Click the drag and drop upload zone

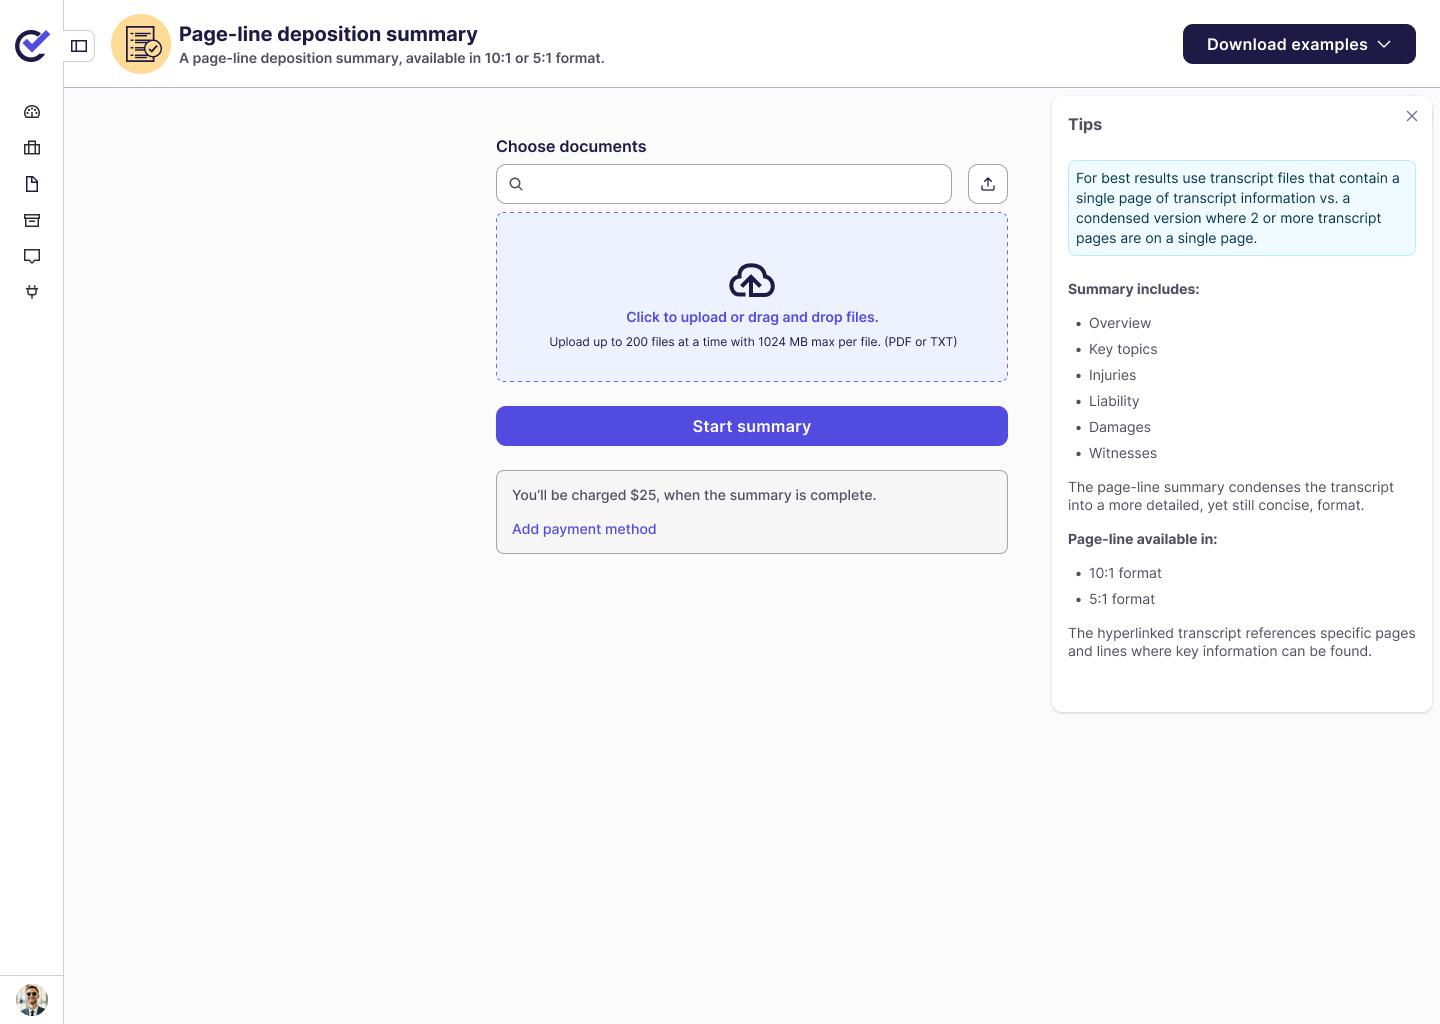752,297
